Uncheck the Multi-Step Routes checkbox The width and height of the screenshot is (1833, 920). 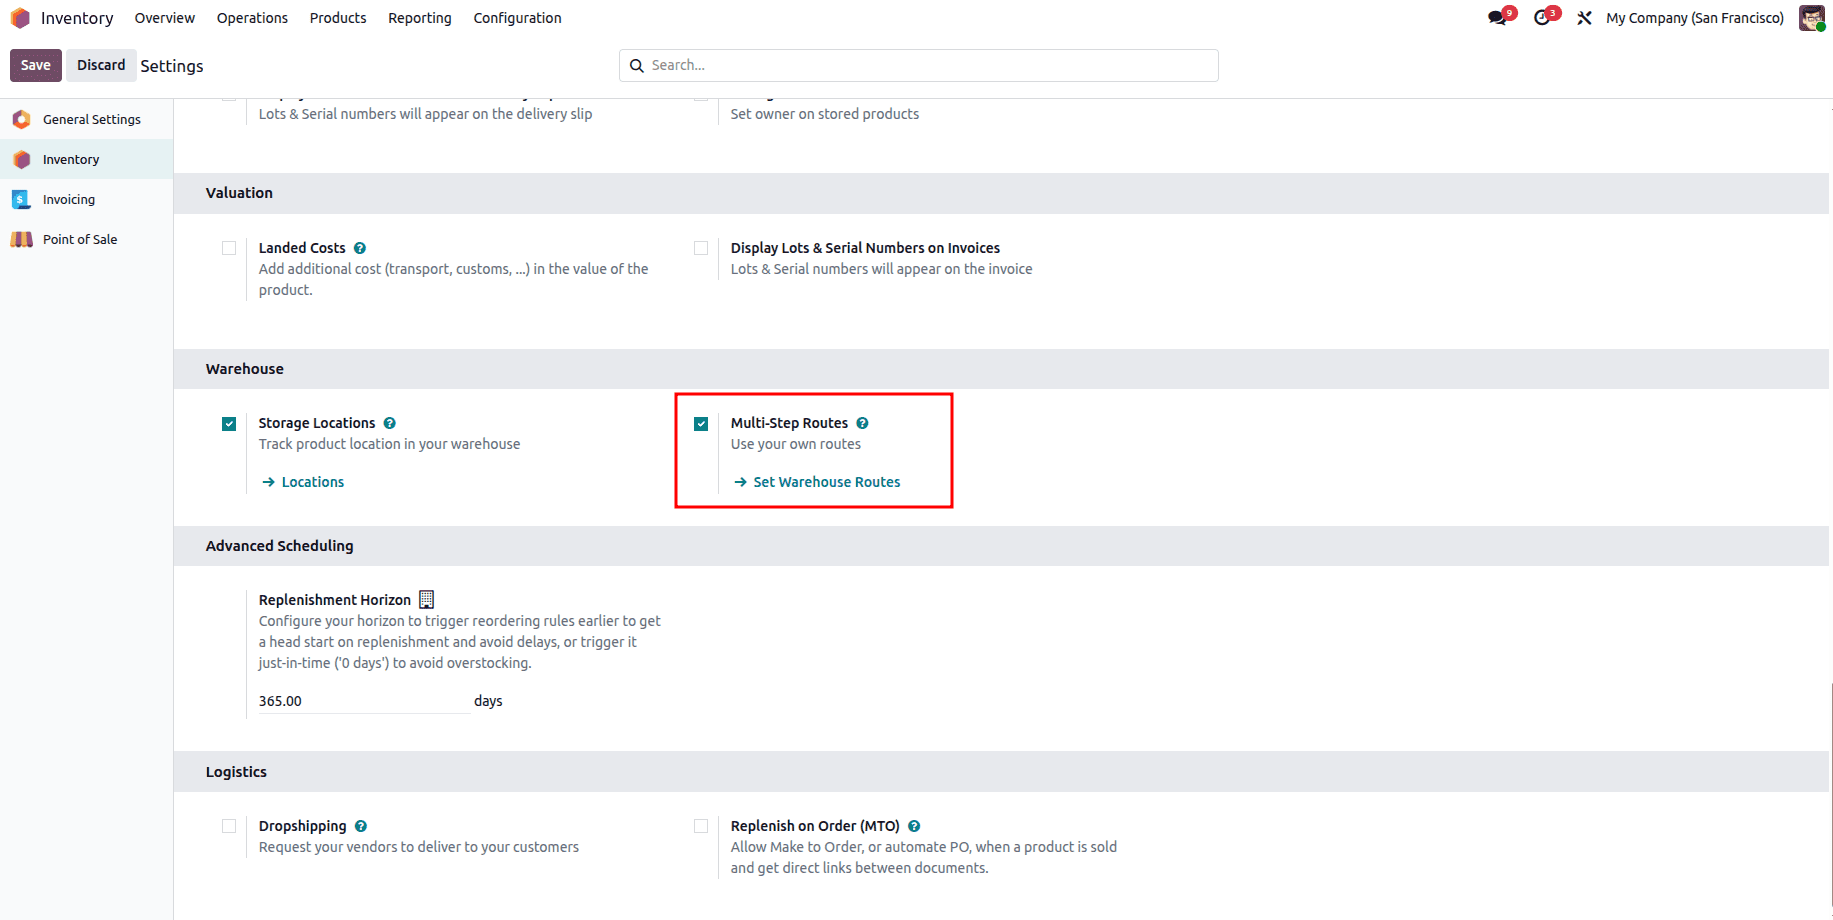[701, 424]
